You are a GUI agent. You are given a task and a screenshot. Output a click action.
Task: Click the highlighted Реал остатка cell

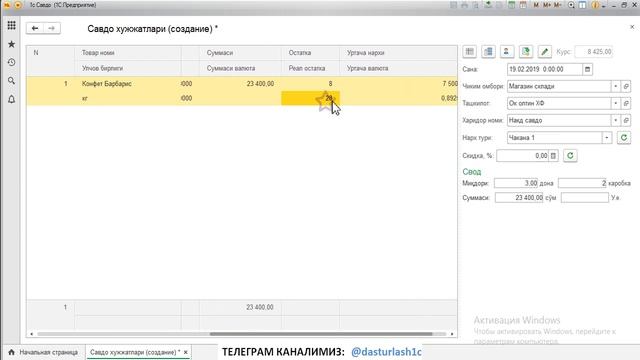click(x=310, y=98)
